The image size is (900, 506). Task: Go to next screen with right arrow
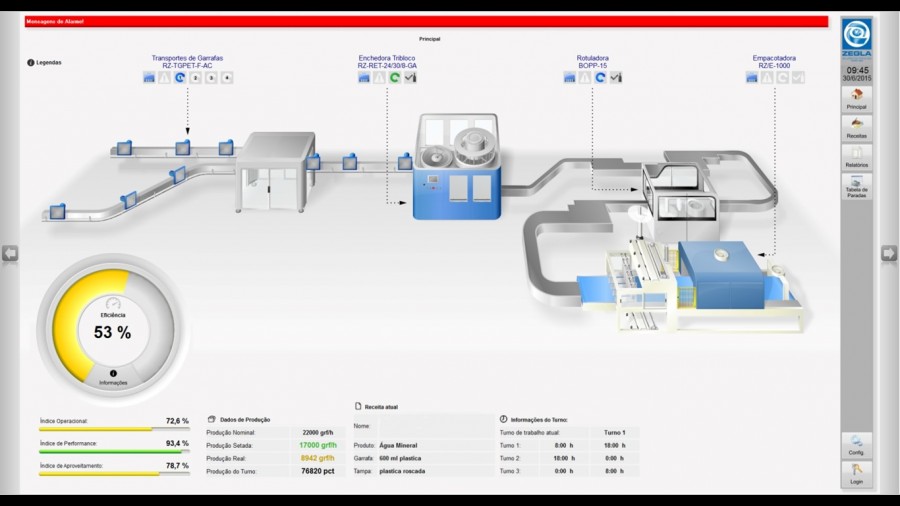click(x=889, y=253)
